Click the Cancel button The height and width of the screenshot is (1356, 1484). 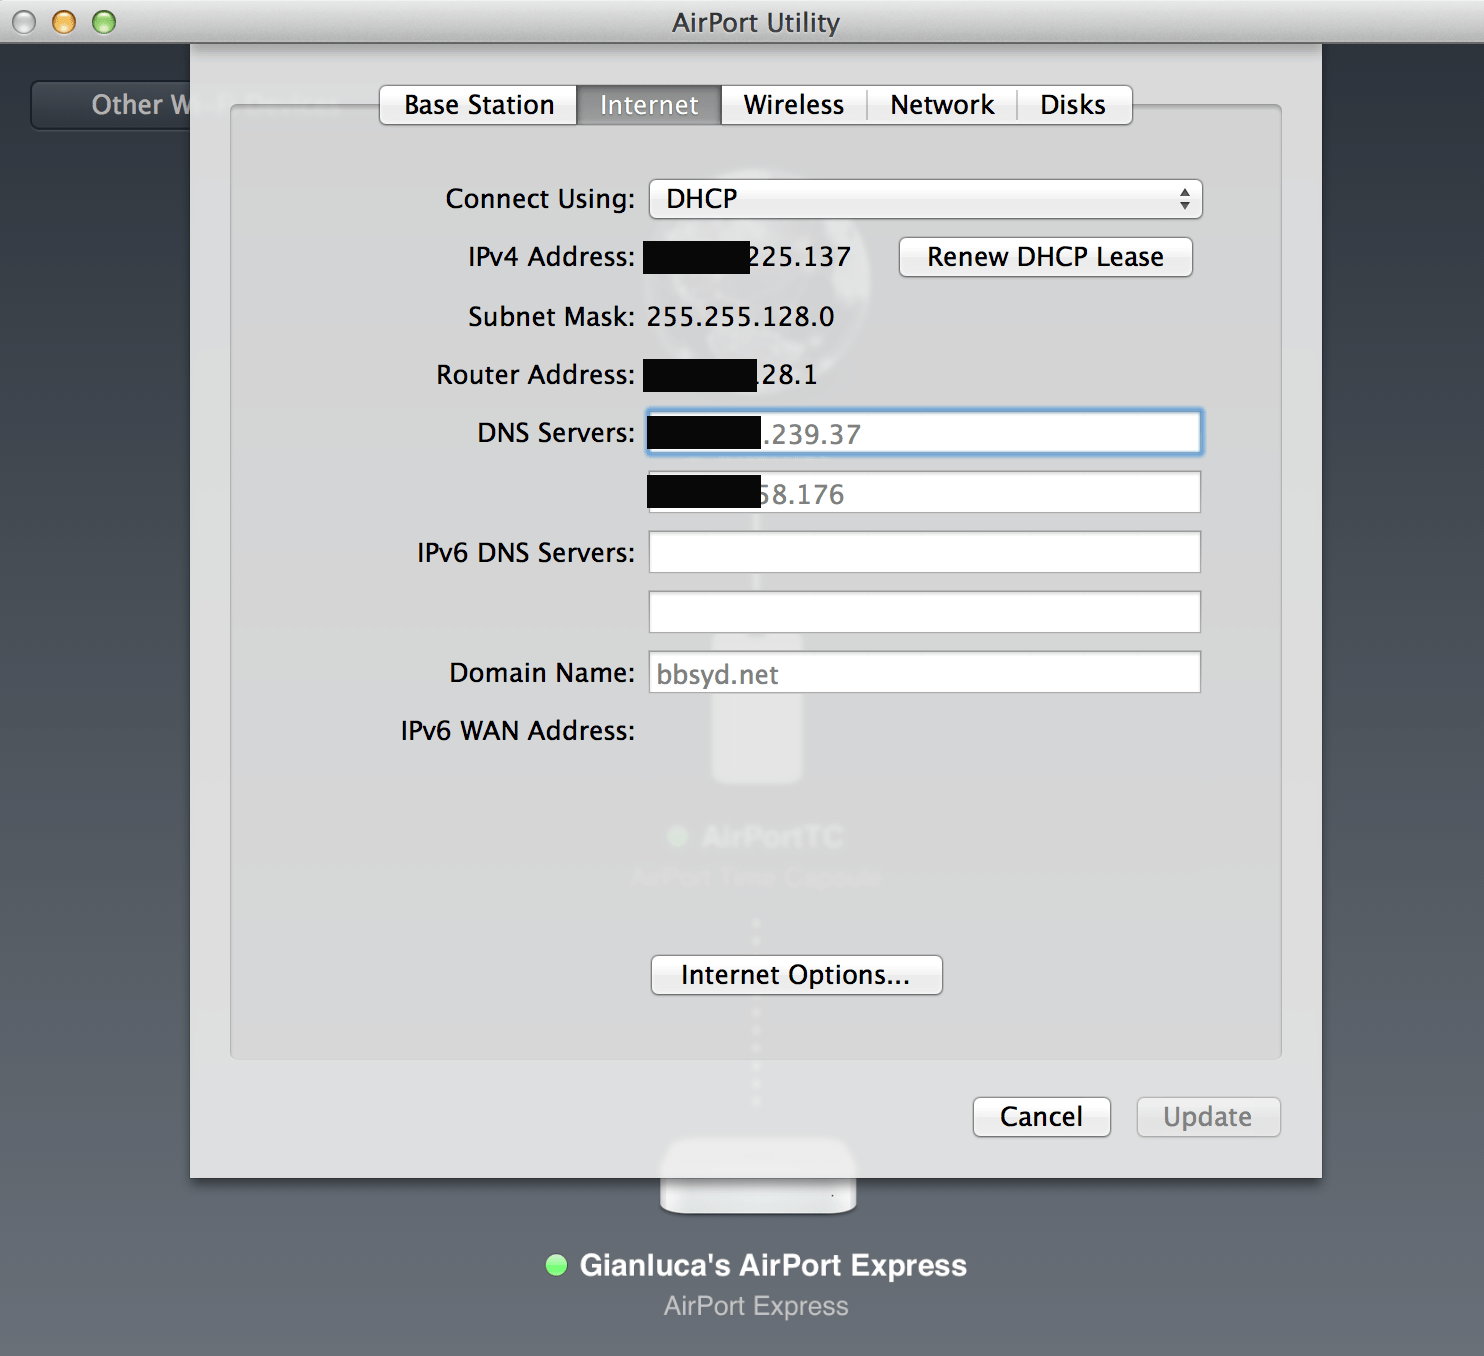click(1040, 1117)
